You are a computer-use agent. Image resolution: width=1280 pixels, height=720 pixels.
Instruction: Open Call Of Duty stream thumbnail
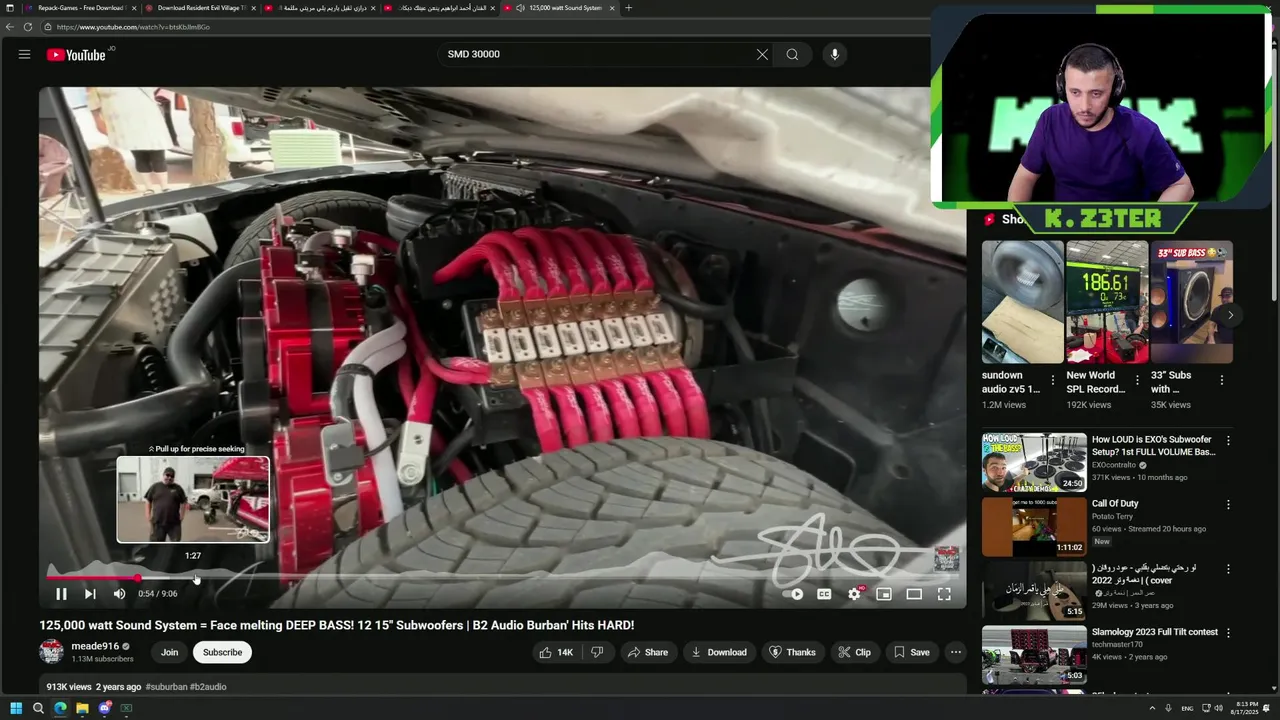1034,526
